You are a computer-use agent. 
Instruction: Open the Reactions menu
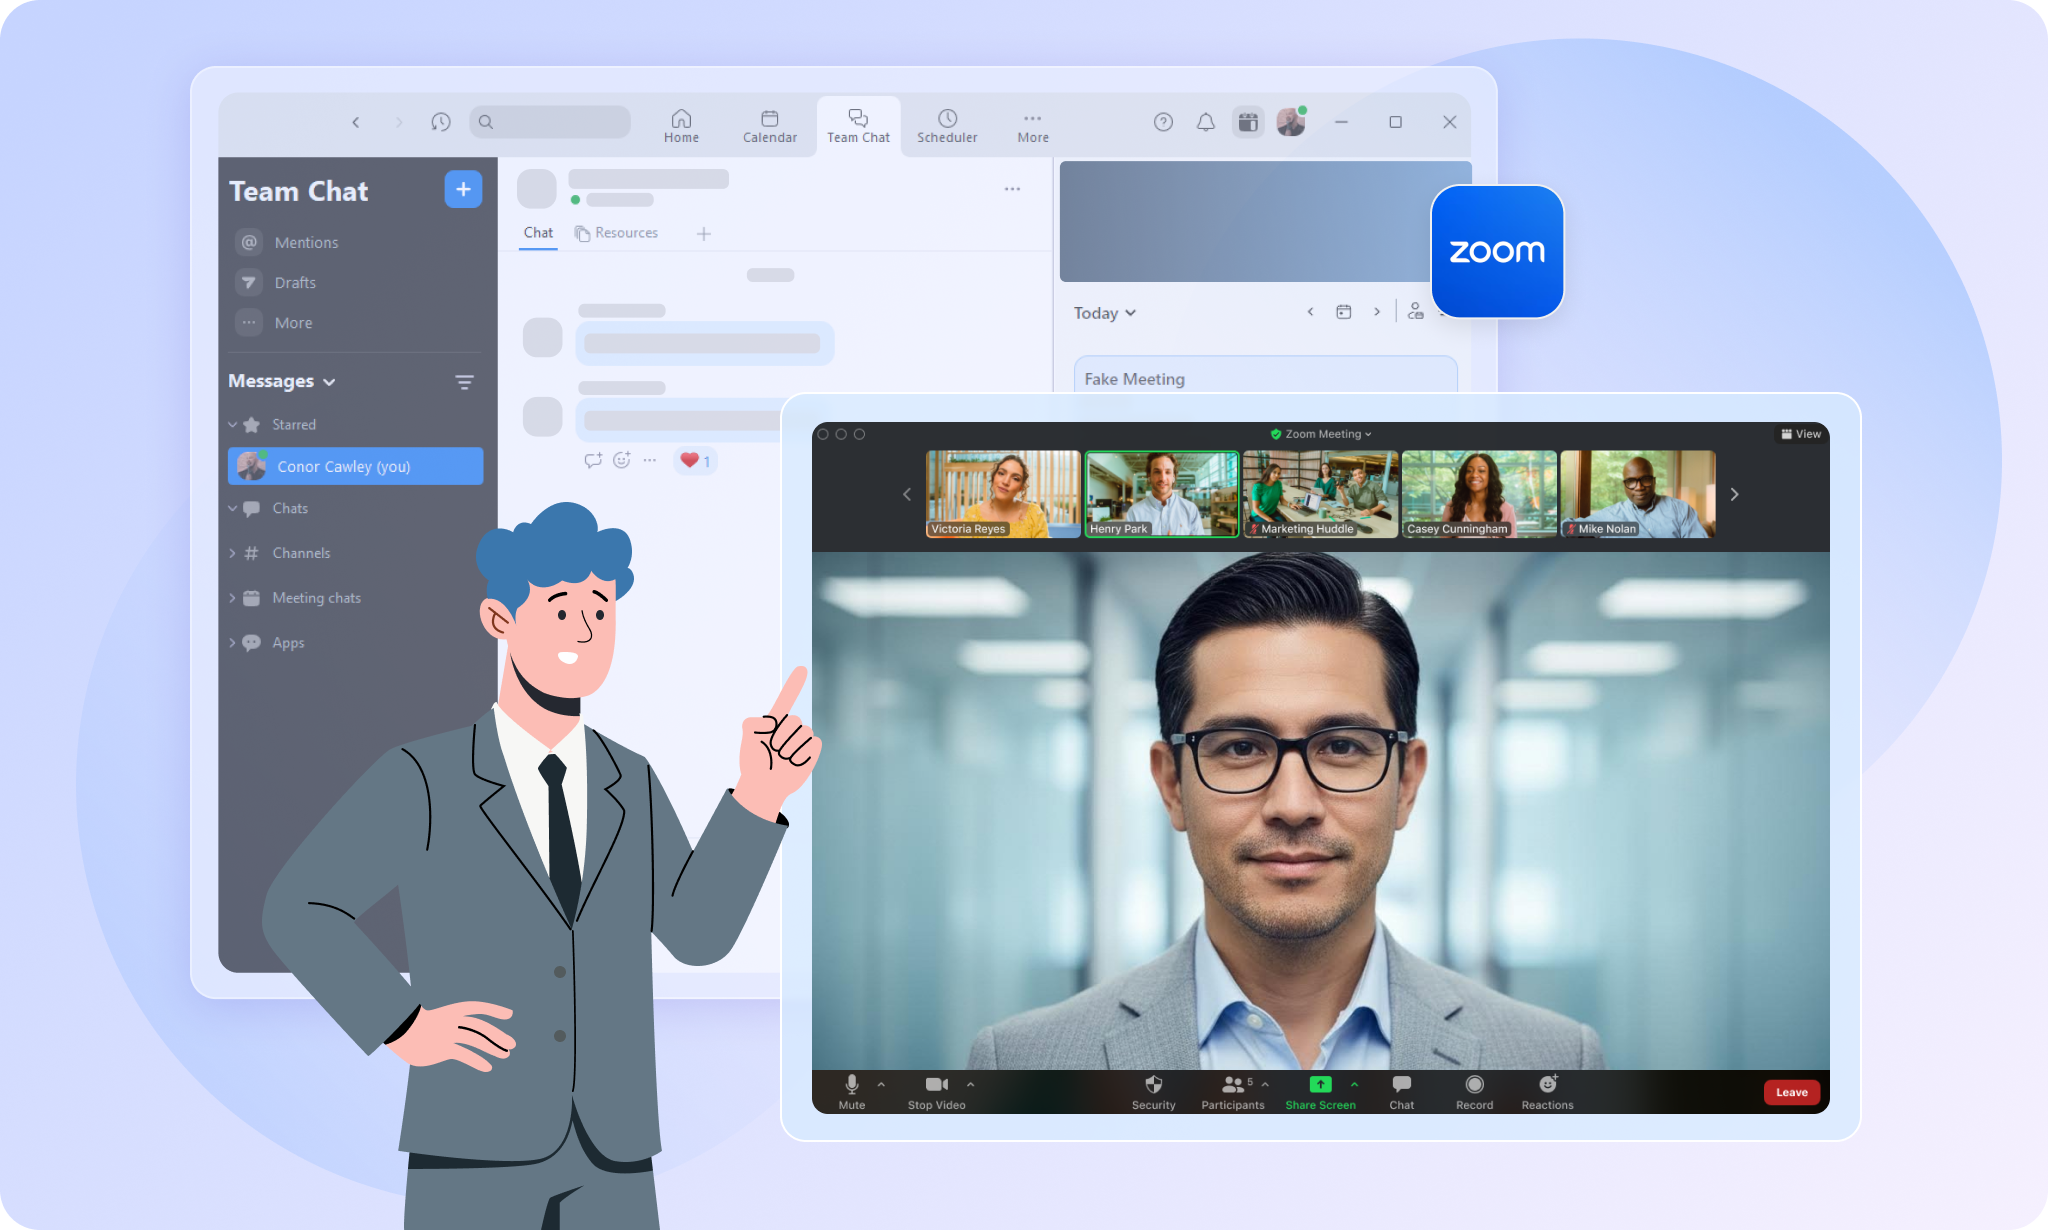(x=1547, y=1092)
